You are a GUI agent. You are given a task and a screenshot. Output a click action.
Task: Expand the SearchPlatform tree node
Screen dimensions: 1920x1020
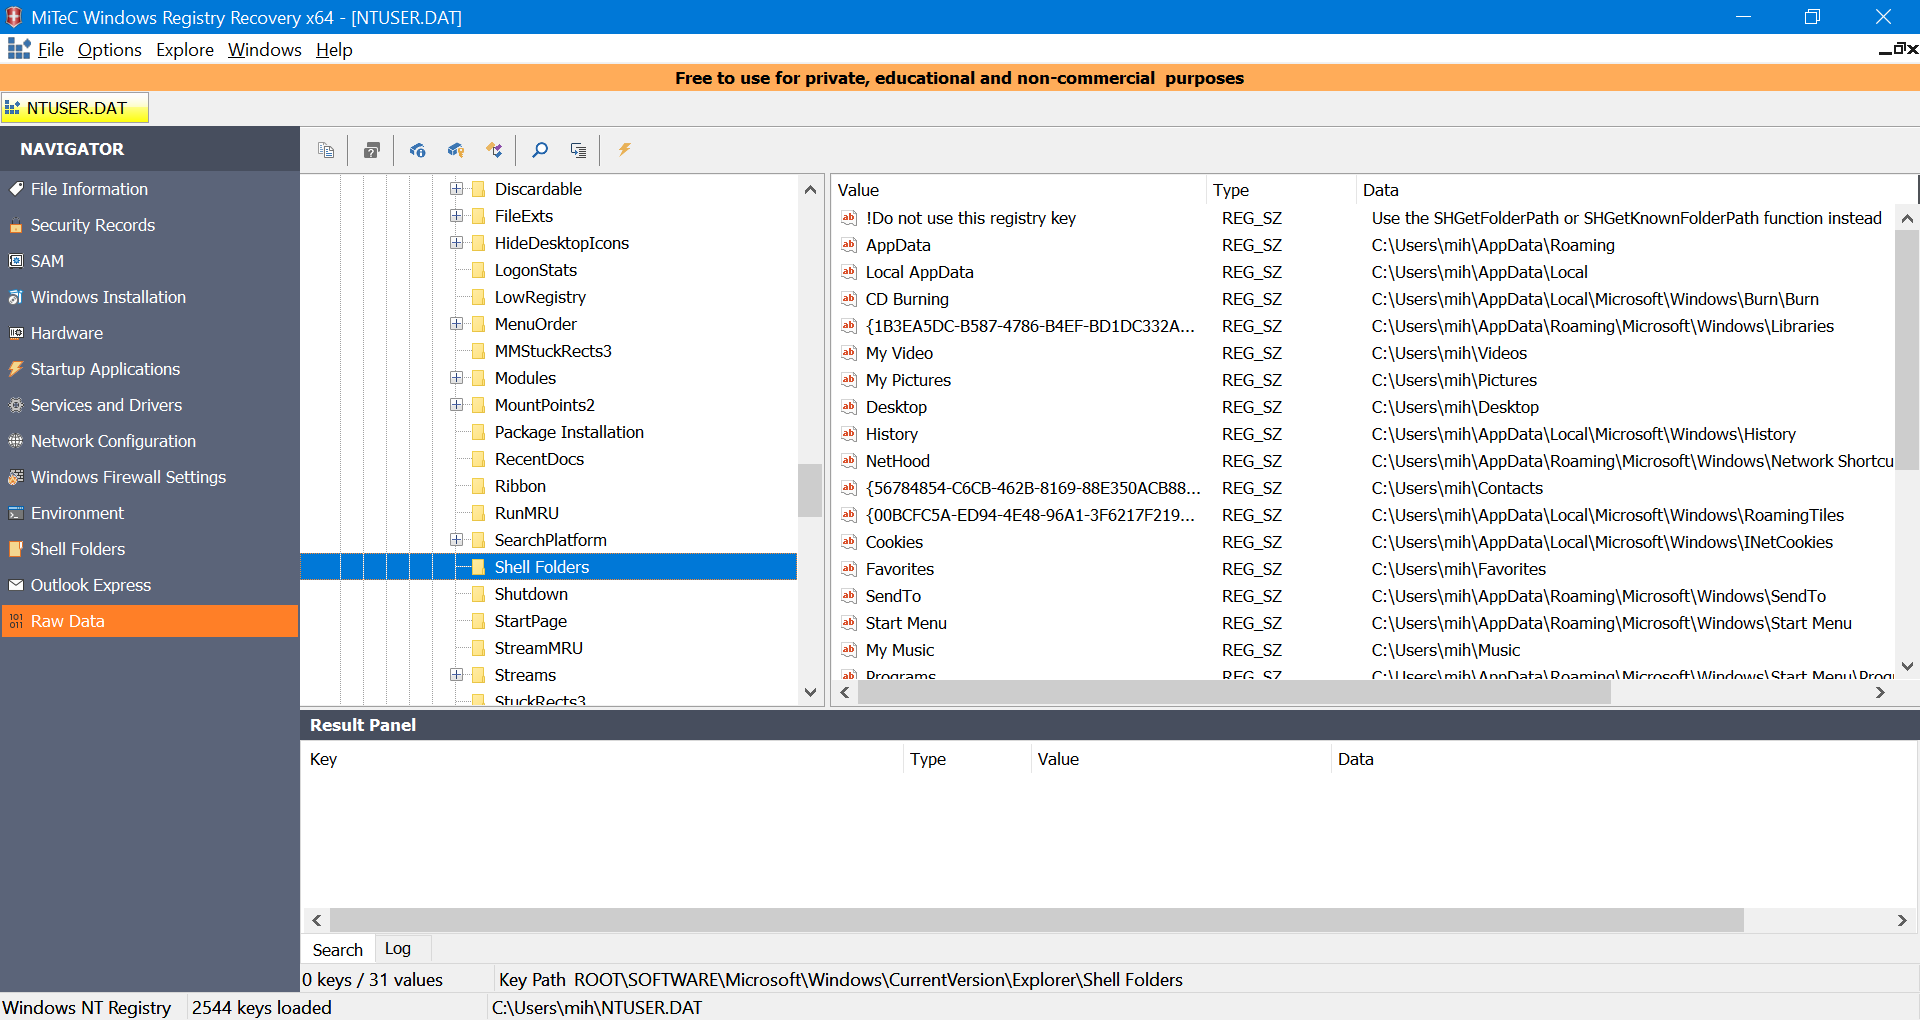456,540
